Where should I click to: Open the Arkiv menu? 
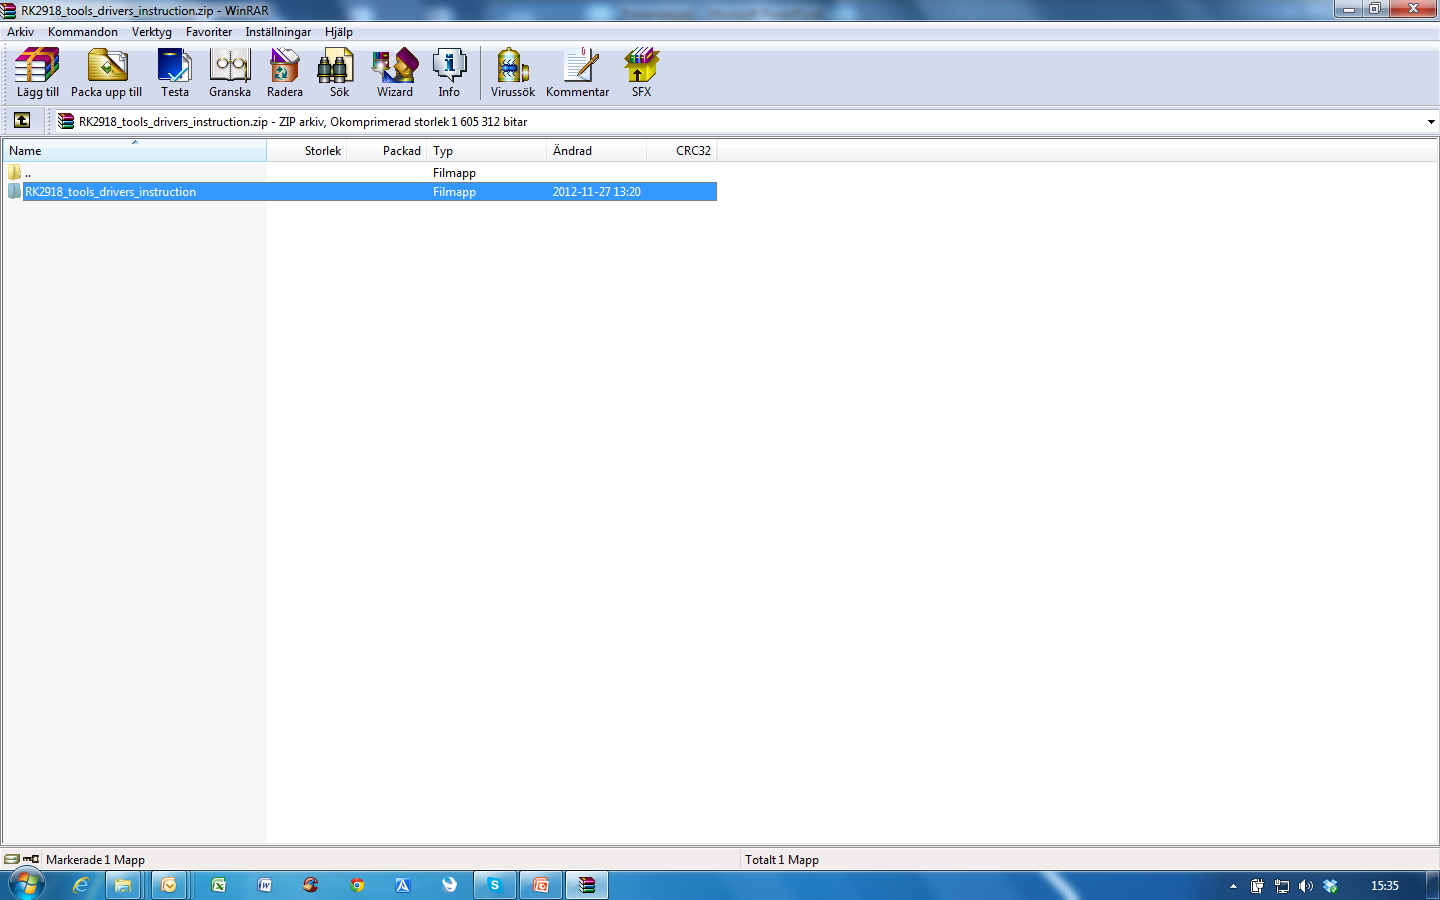[21, 32]
